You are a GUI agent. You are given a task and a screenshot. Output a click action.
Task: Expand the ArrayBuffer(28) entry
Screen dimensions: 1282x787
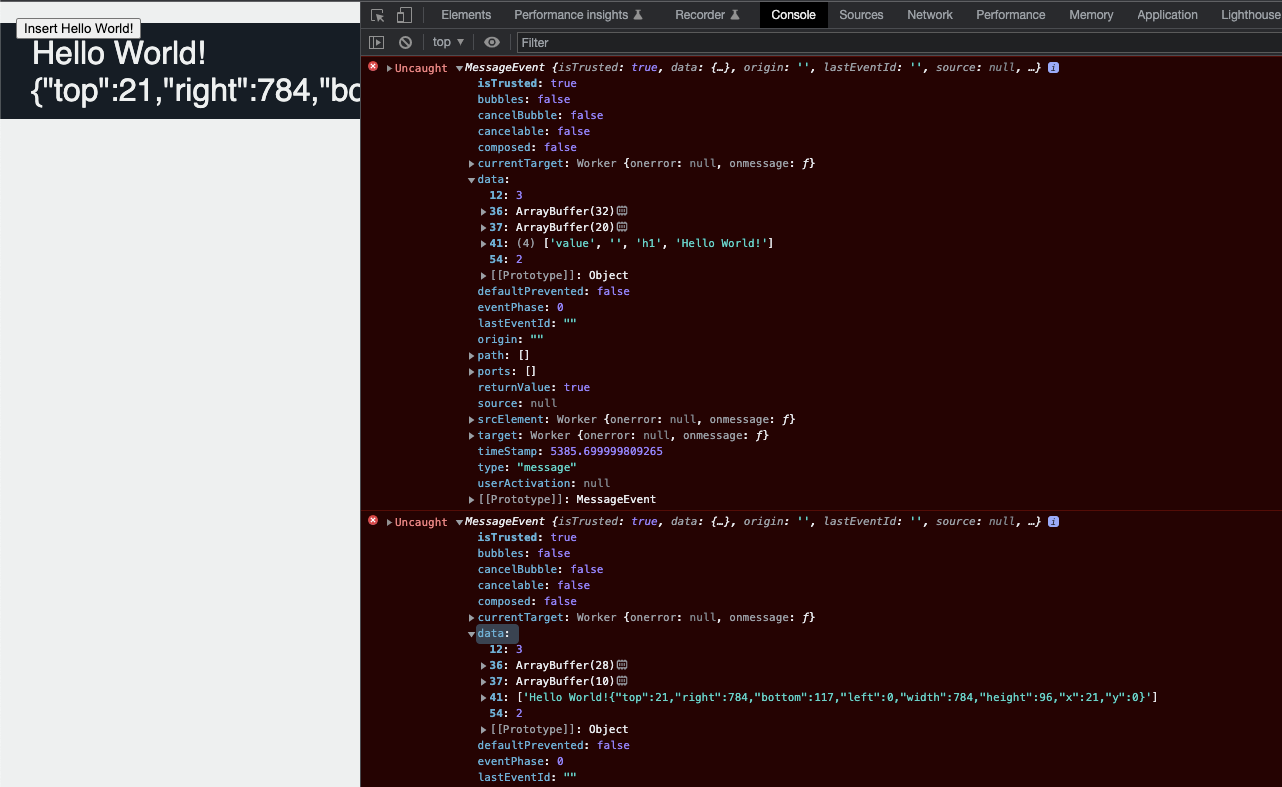484,666
